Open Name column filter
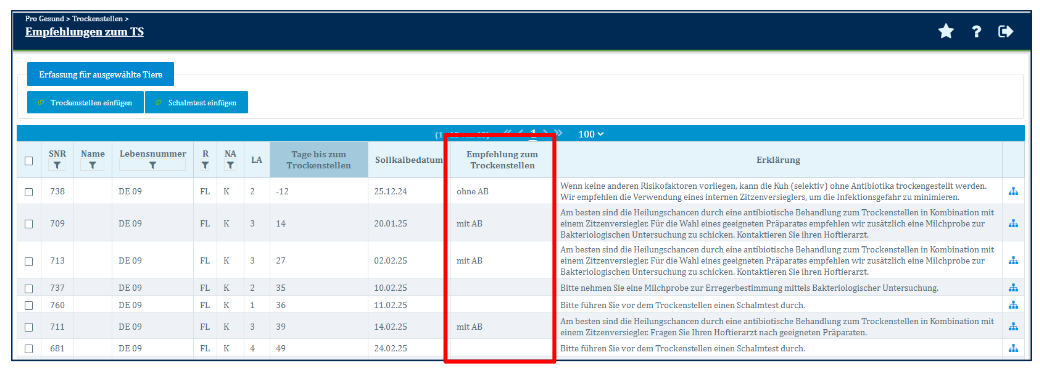Image resolution: width=1040 pixels, height=368 pixels. point(93,166)
